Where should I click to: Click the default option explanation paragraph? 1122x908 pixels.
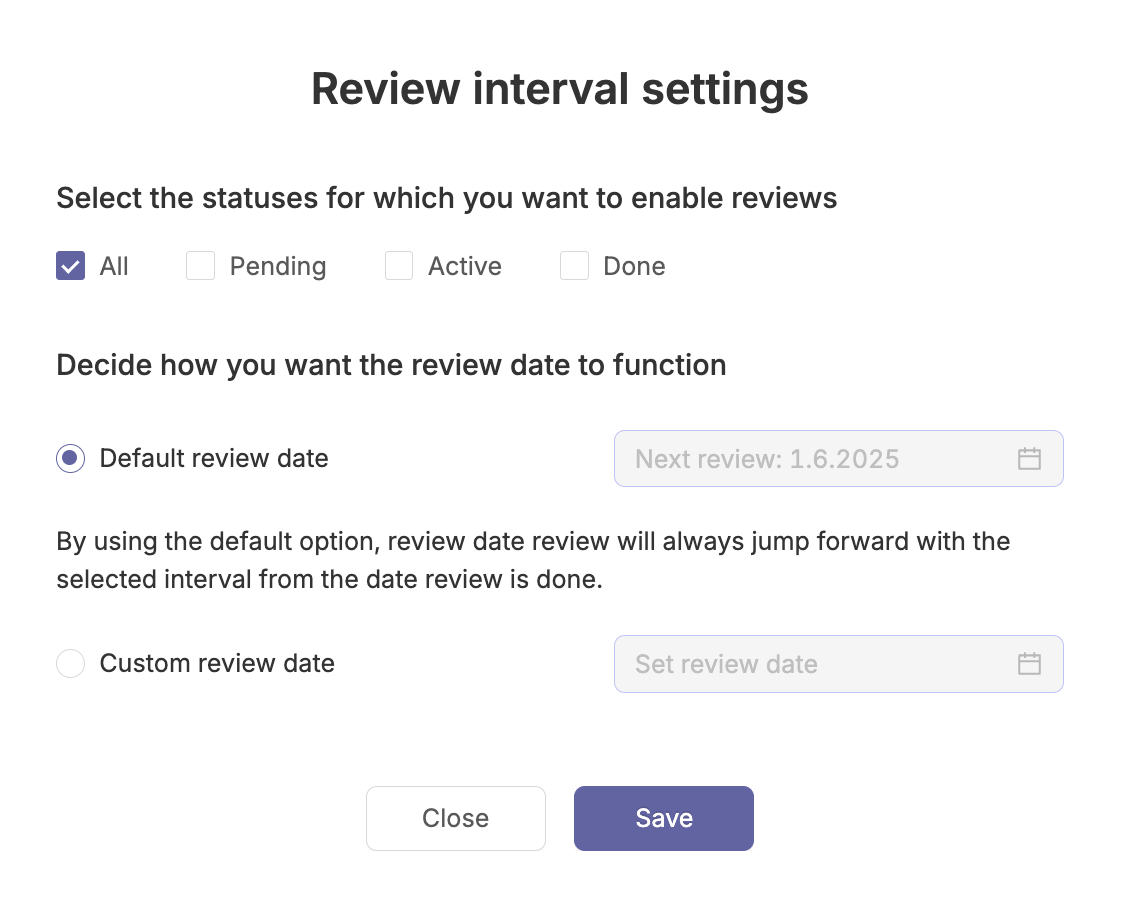pyautogui.click(x=533, y=560)
